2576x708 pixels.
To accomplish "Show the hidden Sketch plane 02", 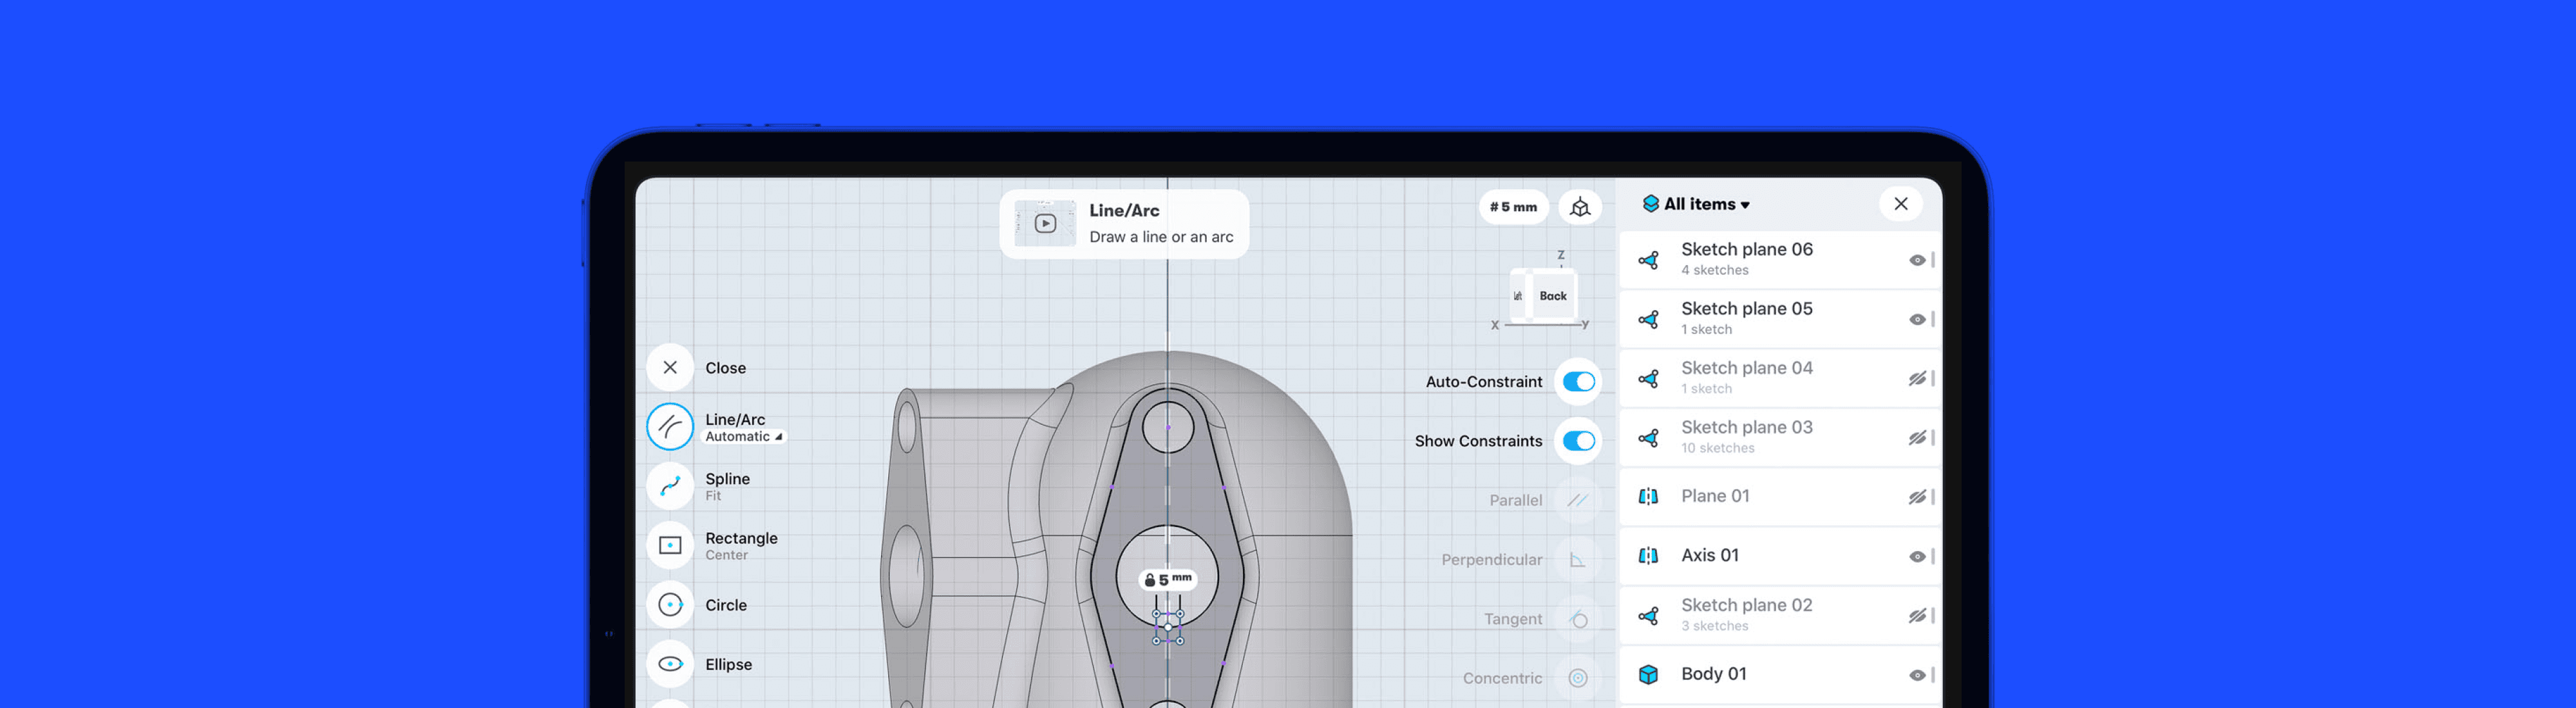I will (1917, 616).
